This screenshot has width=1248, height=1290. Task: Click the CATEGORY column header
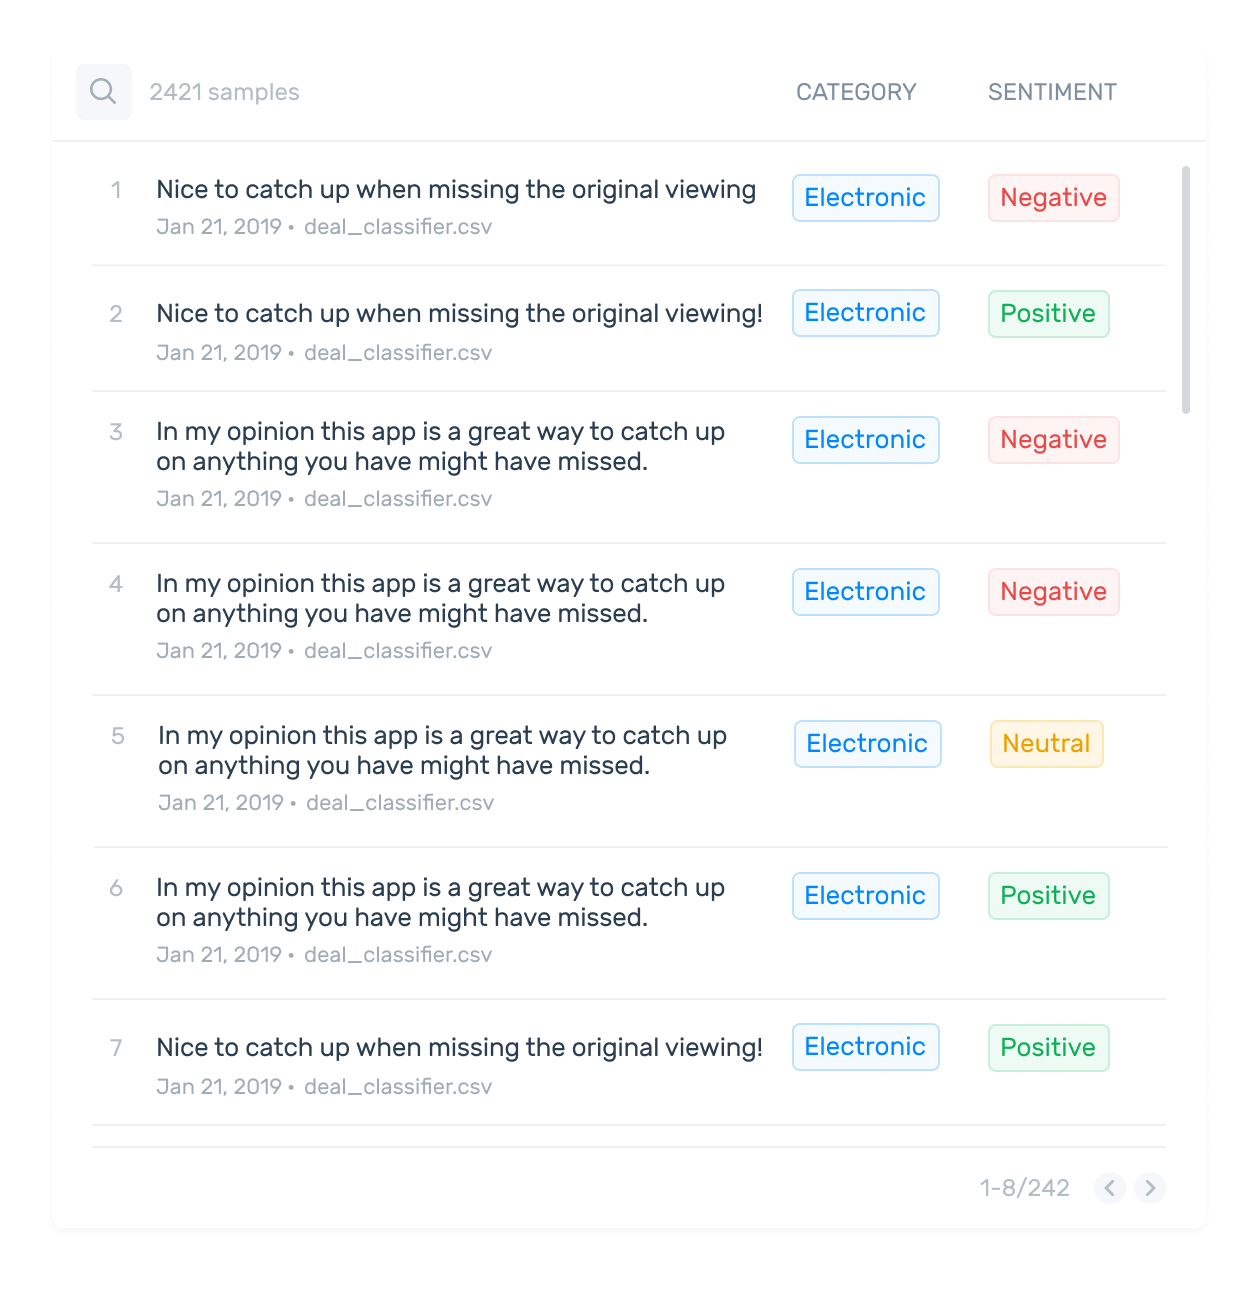click(856, 92)
